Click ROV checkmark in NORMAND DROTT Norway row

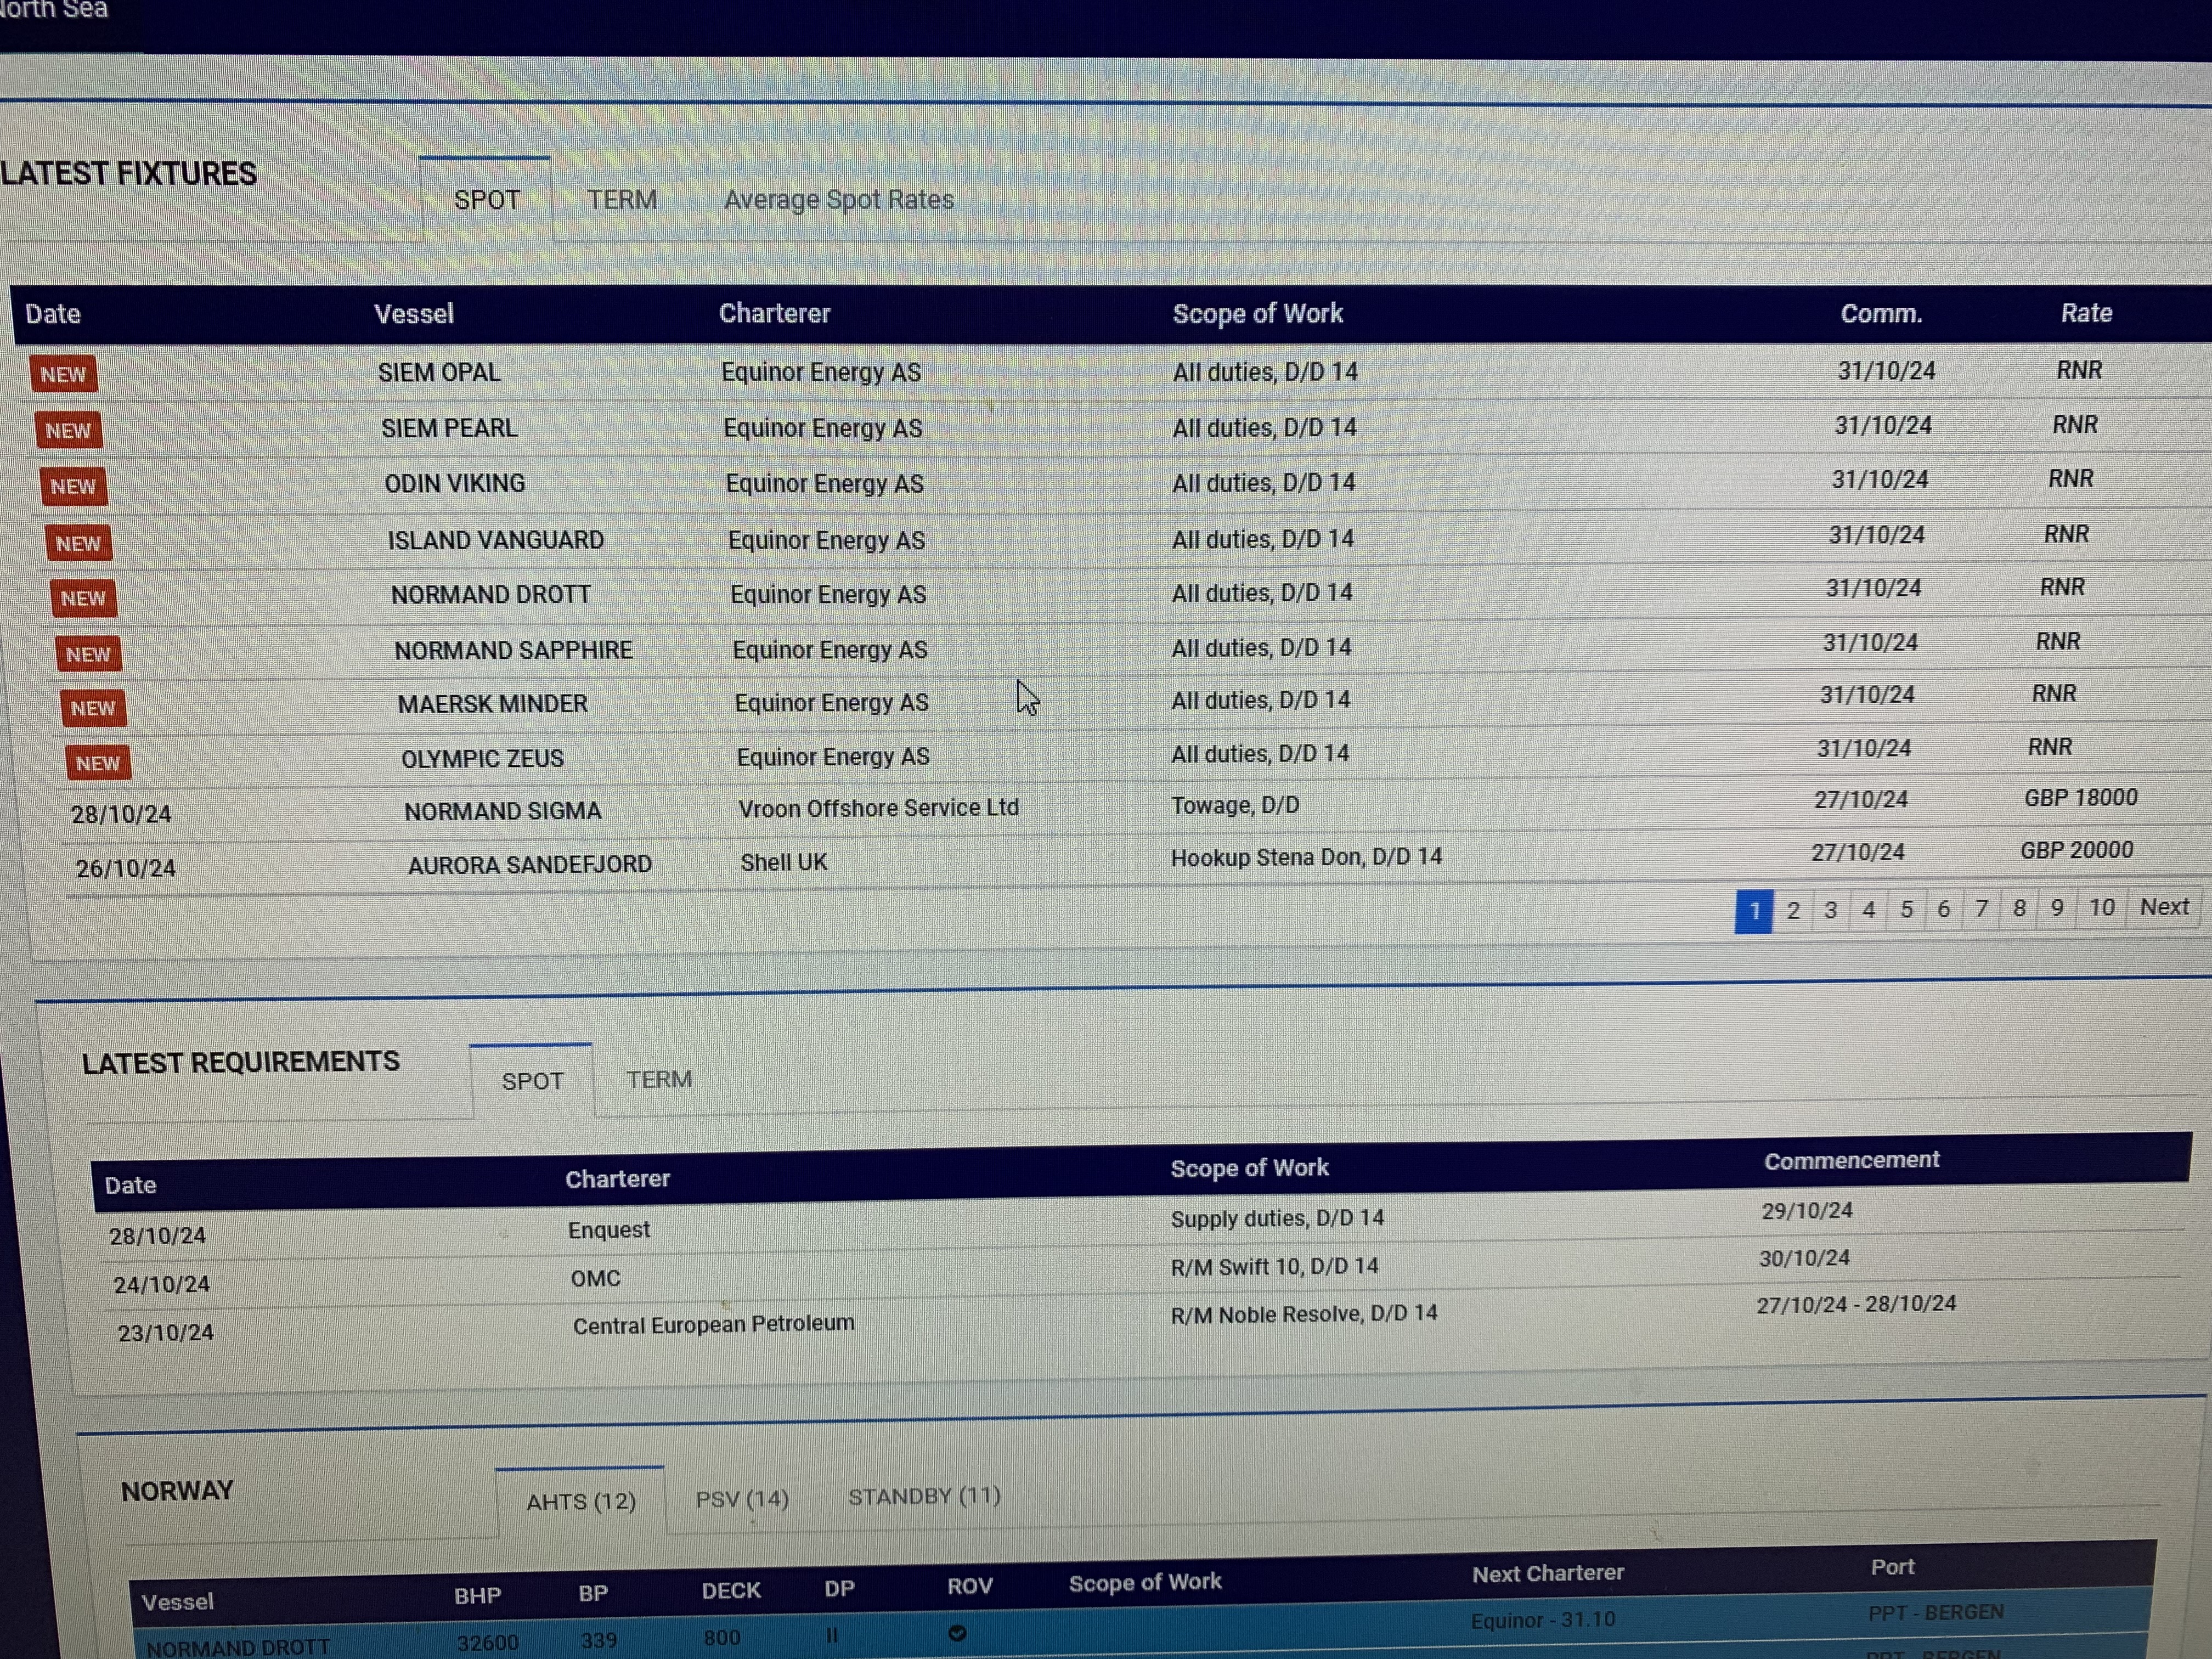click(957, 1633)
